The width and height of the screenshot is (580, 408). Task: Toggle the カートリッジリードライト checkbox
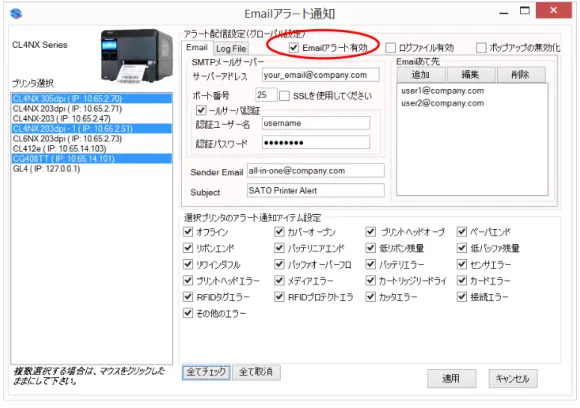point(370,280)
